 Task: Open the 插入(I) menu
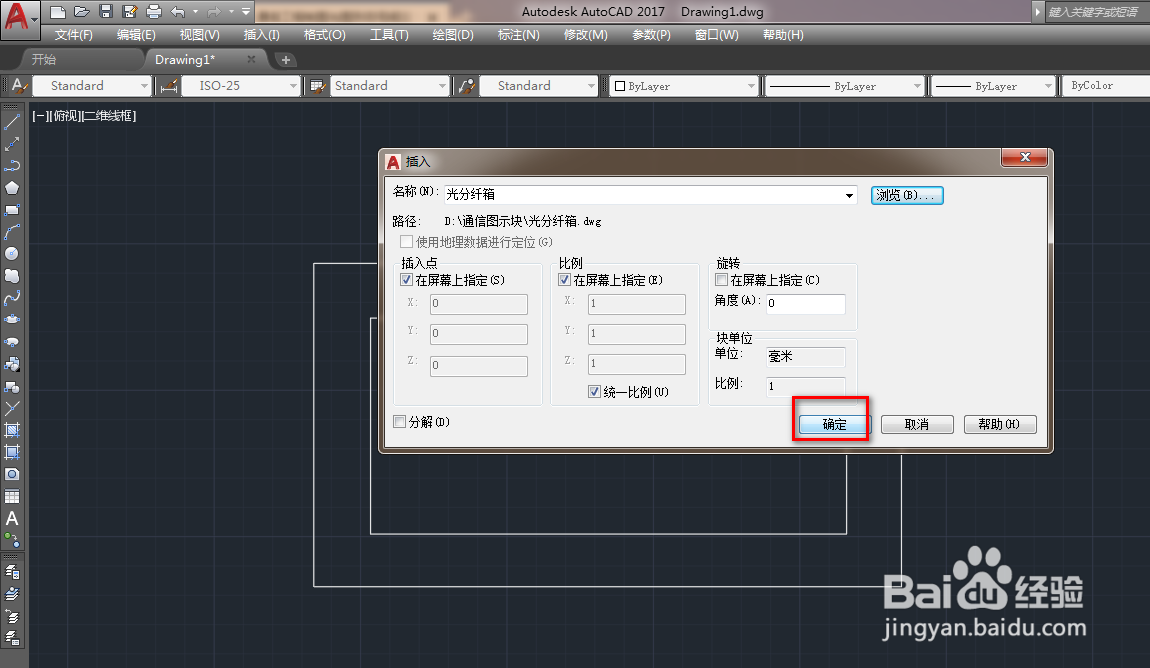(262, 34)
